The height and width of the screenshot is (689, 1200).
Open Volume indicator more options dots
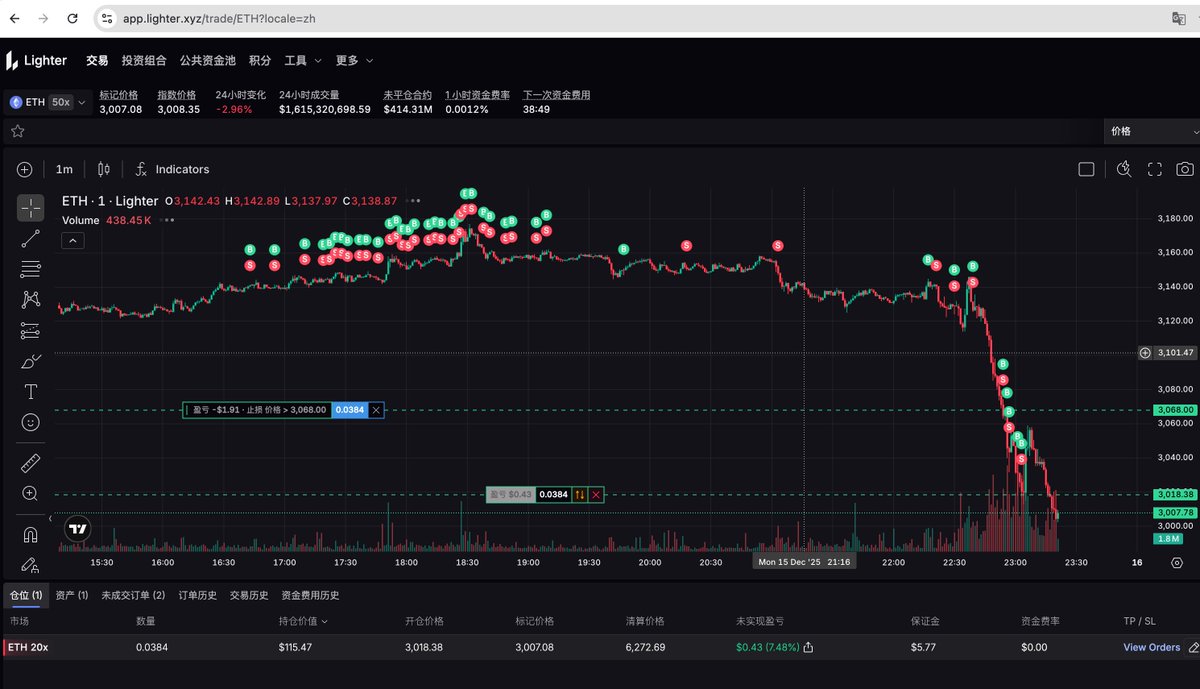(168, 220)
